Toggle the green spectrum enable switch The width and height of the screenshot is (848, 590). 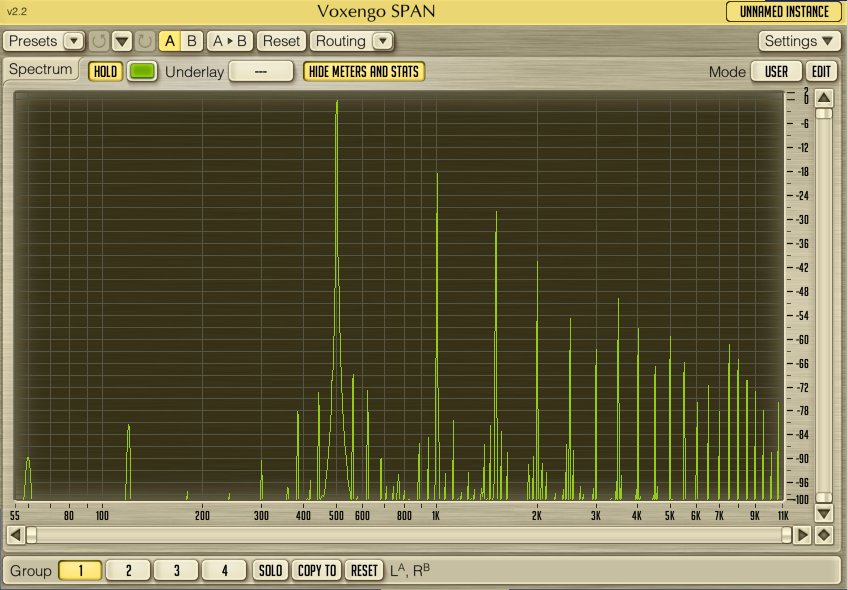142,72
